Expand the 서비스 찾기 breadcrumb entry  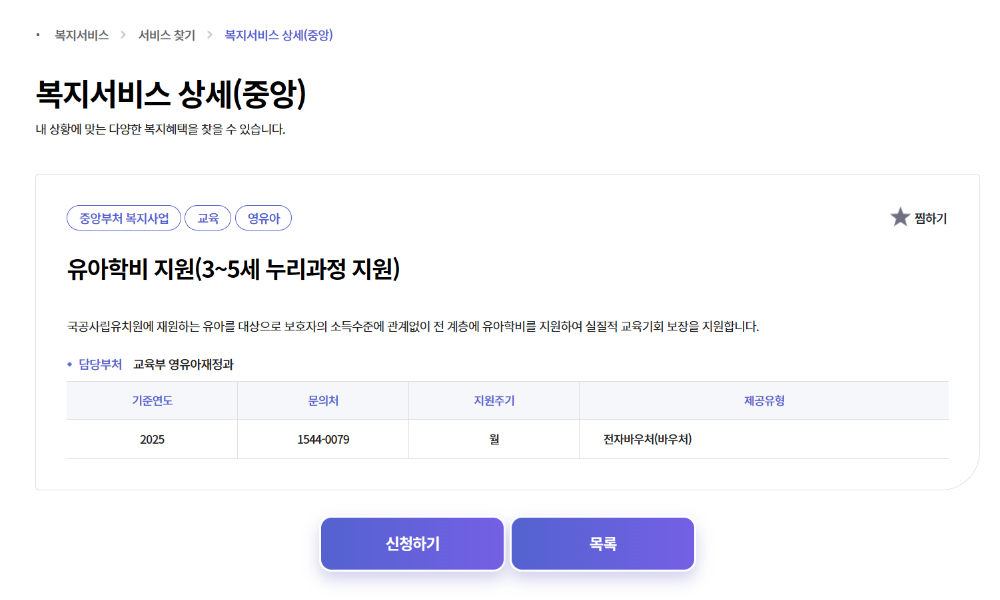tap(166, 33)
